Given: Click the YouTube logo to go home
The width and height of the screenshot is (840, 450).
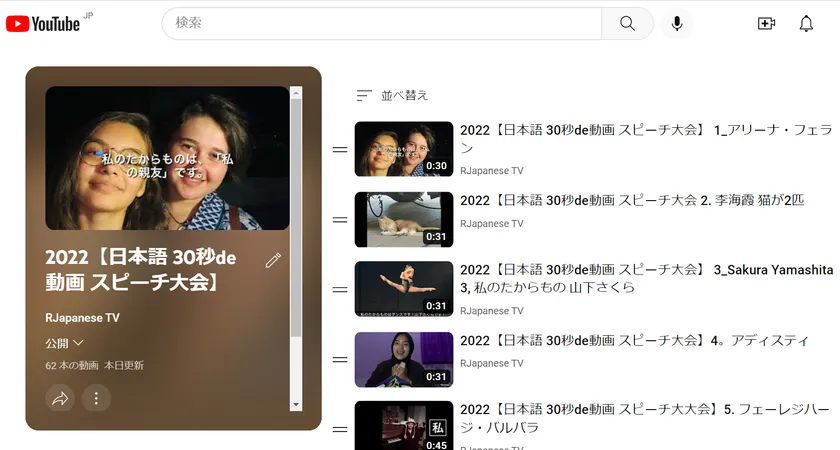Looking at the screenshot, I should 43,23.
